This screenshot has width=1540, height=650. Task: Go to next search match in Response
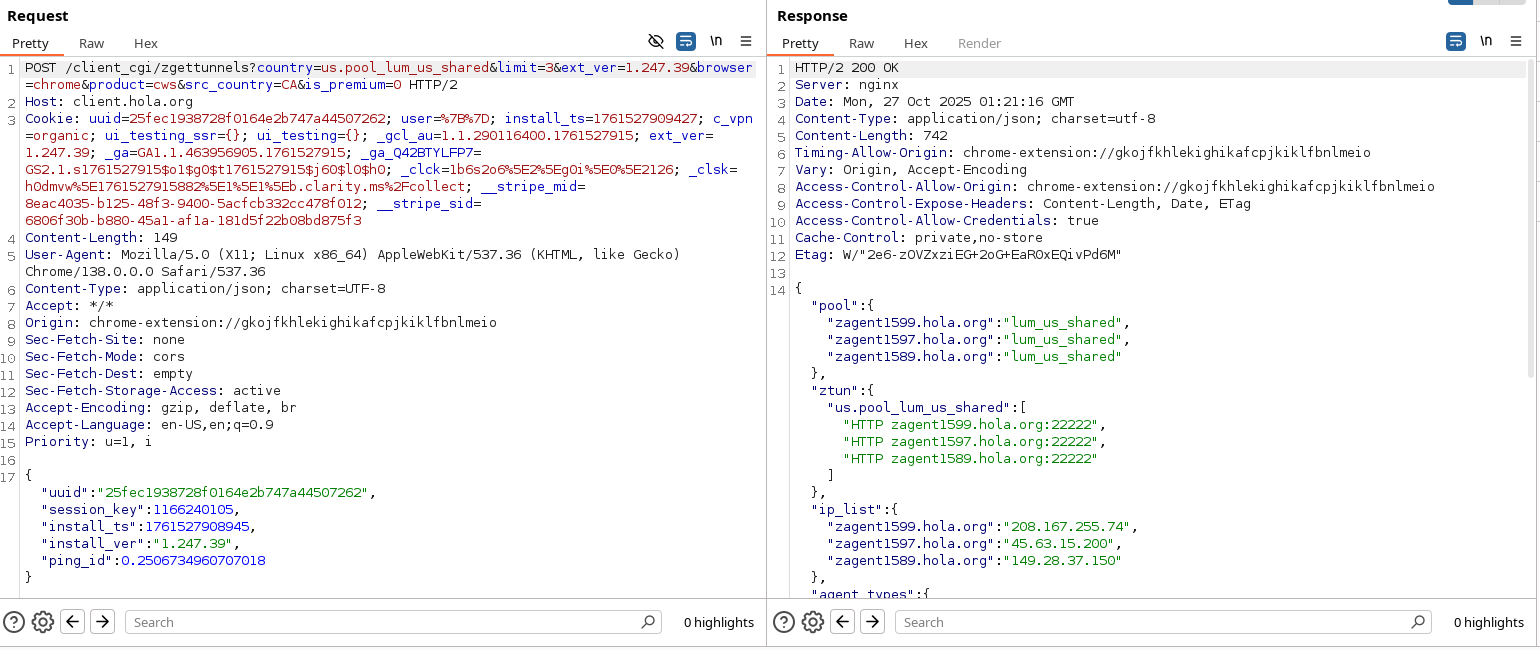[x=872, y=622]
